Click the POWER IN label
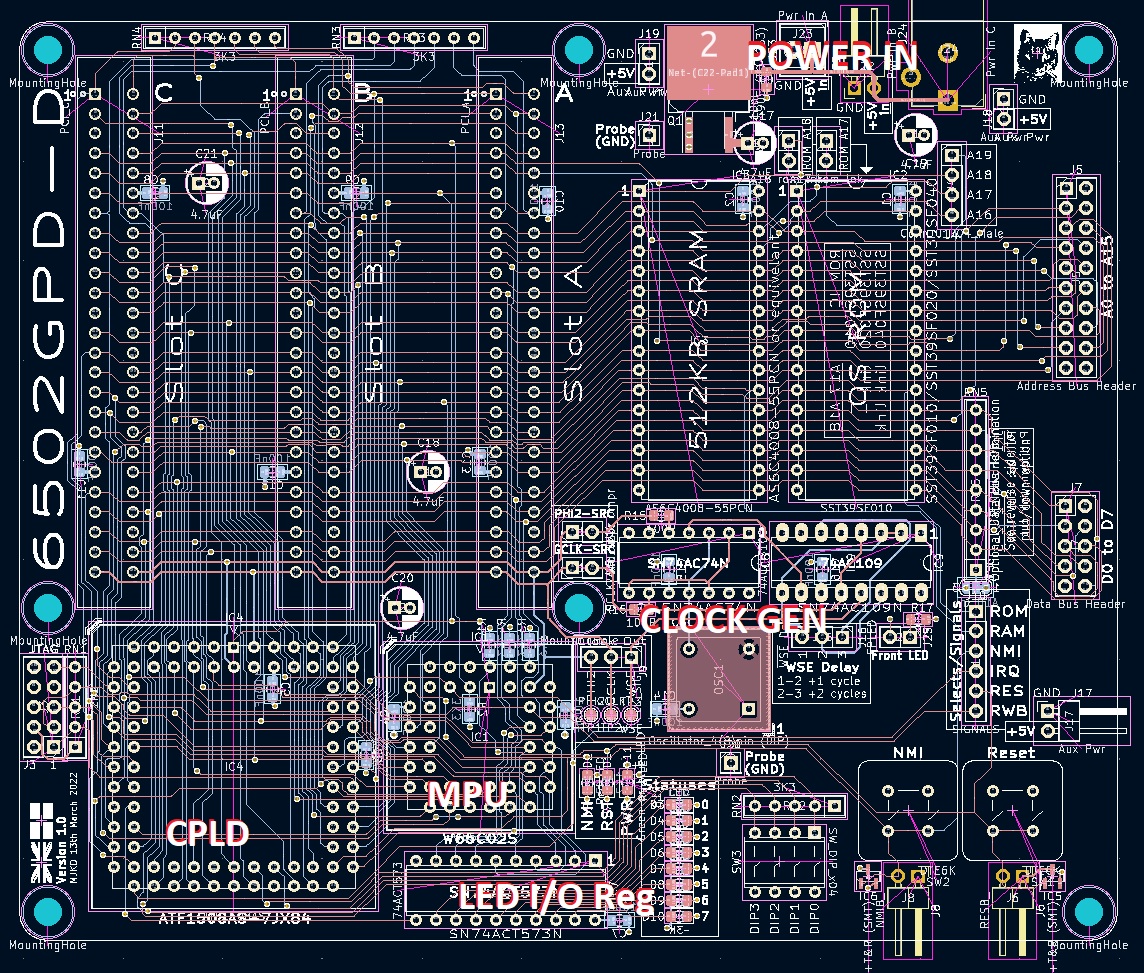The height and width of the screenshot is (973, 1144). [832, 56]
